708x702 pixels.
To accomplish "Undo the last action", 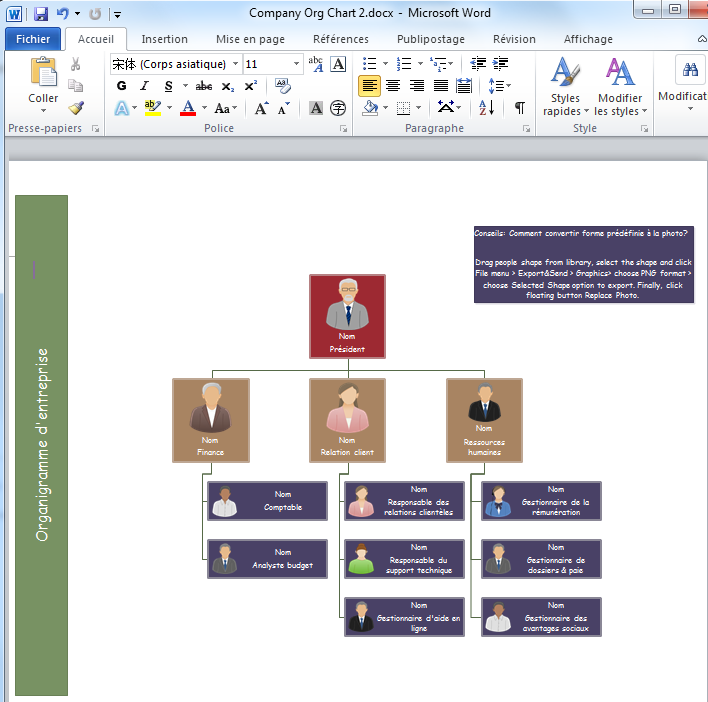I will coord(62,14).
